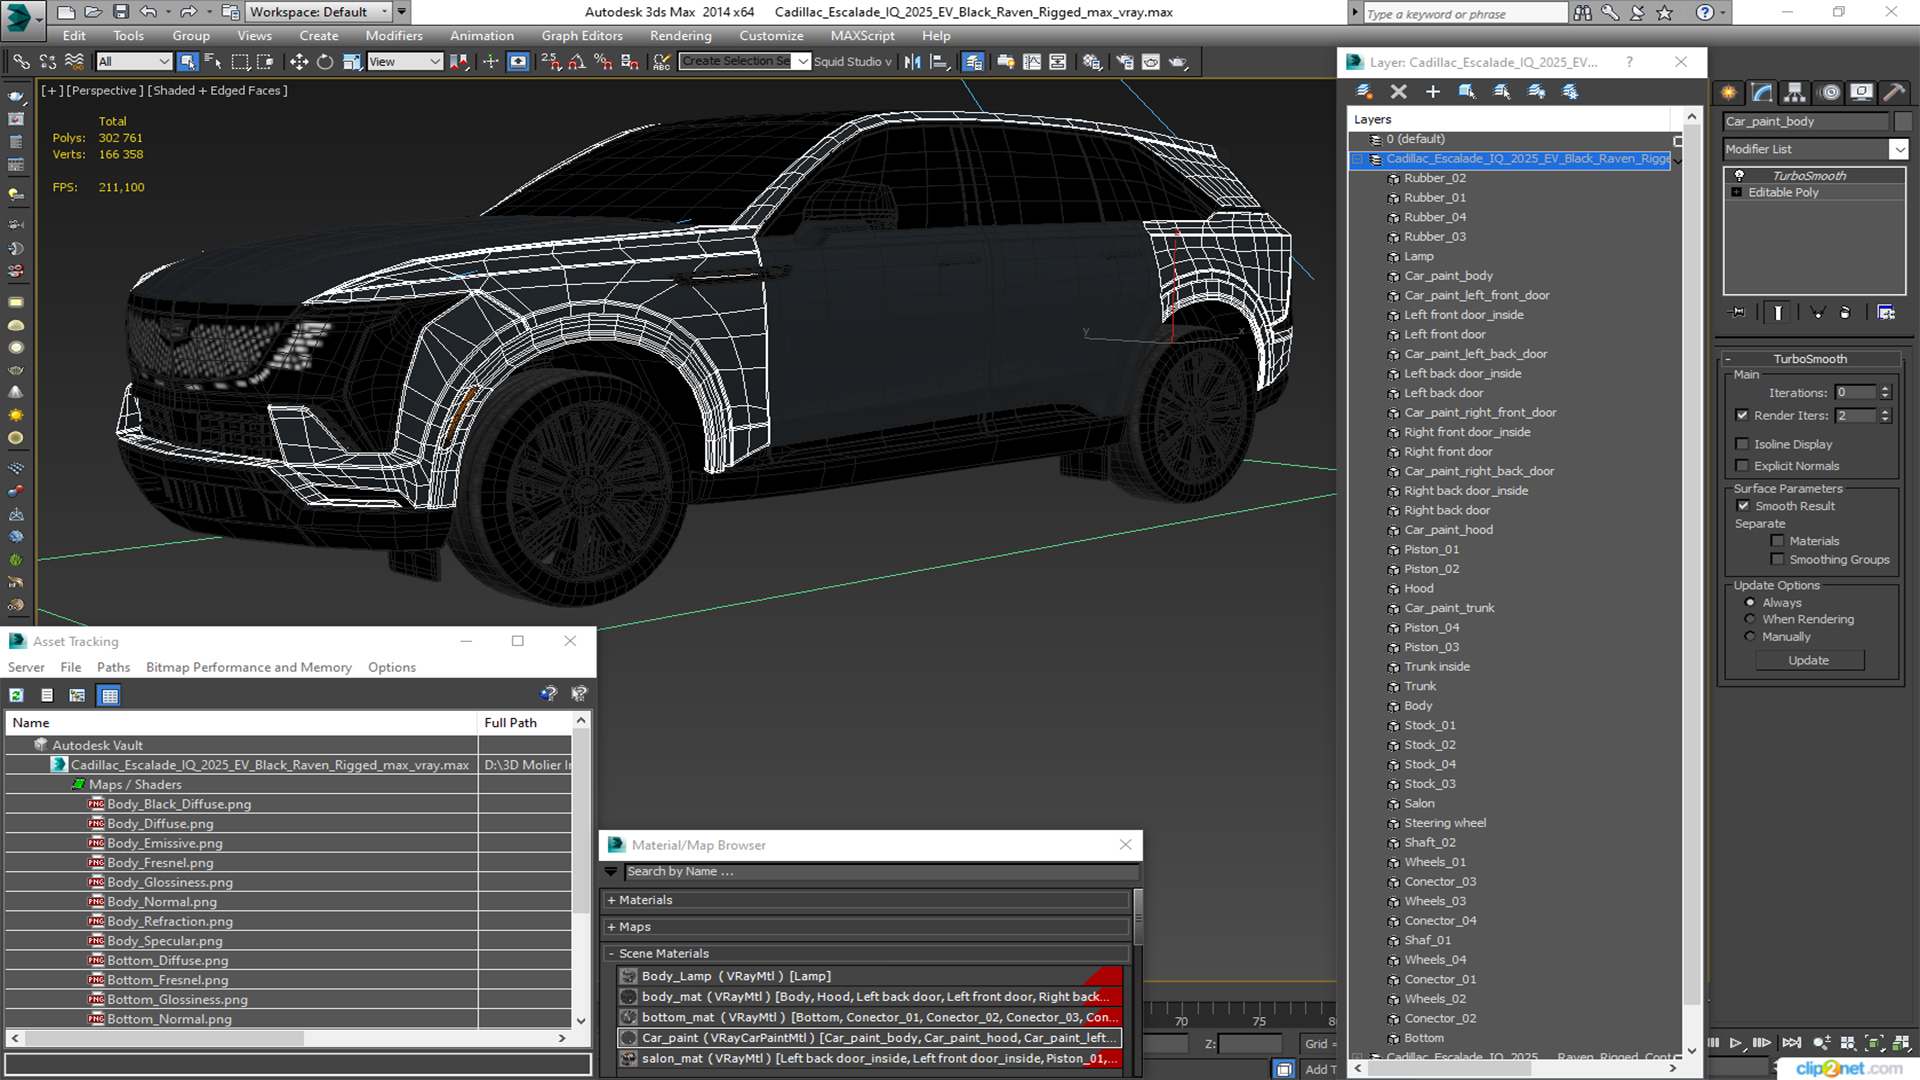The width and height of the screenshot is (1920, 1080).
Task: Toggle the Render Iters checkbox
Action: point(1742,415)
